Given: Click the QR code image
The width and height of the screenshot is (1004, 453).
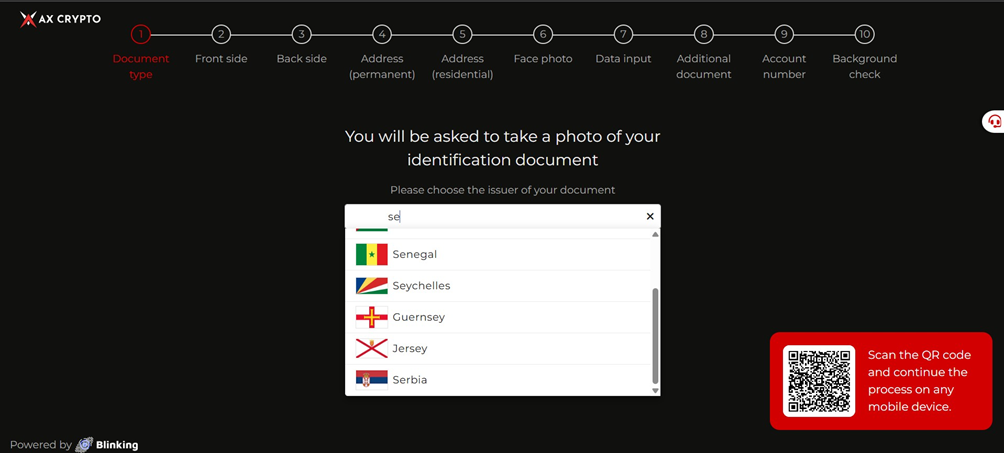Looking at the screenshot, I should tap(819, 381).
